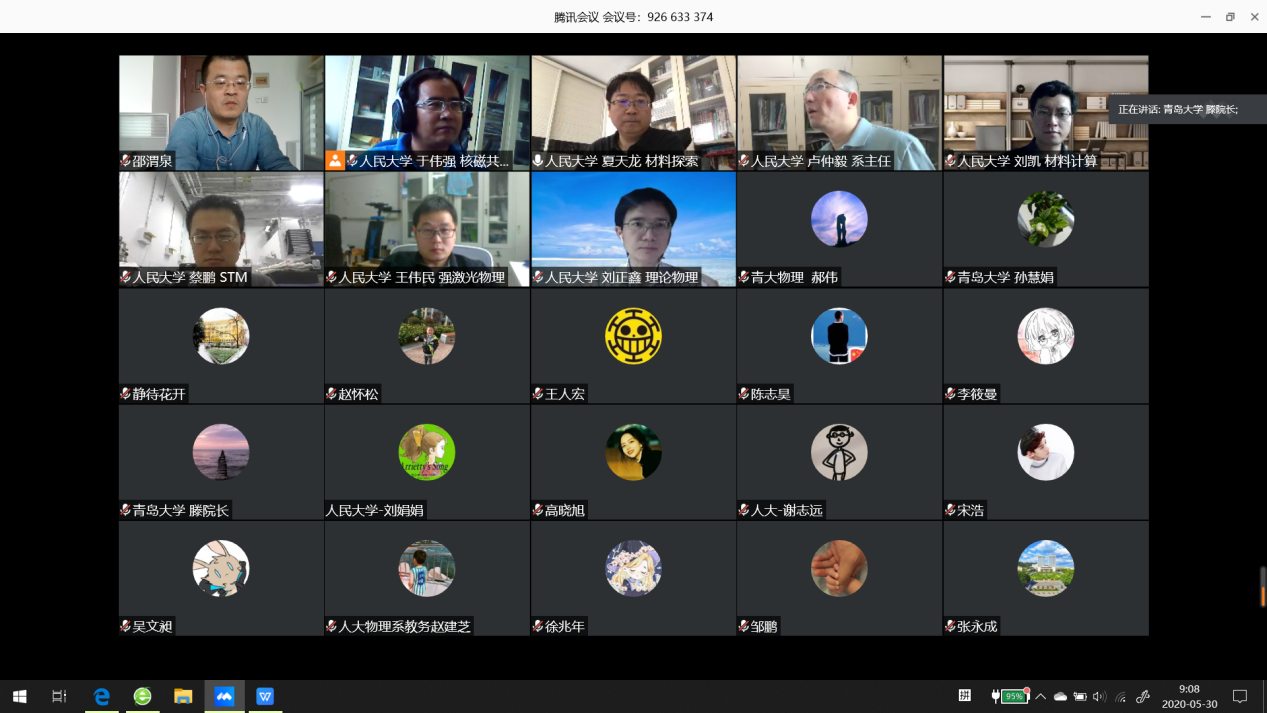The height and width of the screenshot is (713, 1267).
Task: Click the orange scrollbar on the right edge
Action: (x=1263, y=597)
